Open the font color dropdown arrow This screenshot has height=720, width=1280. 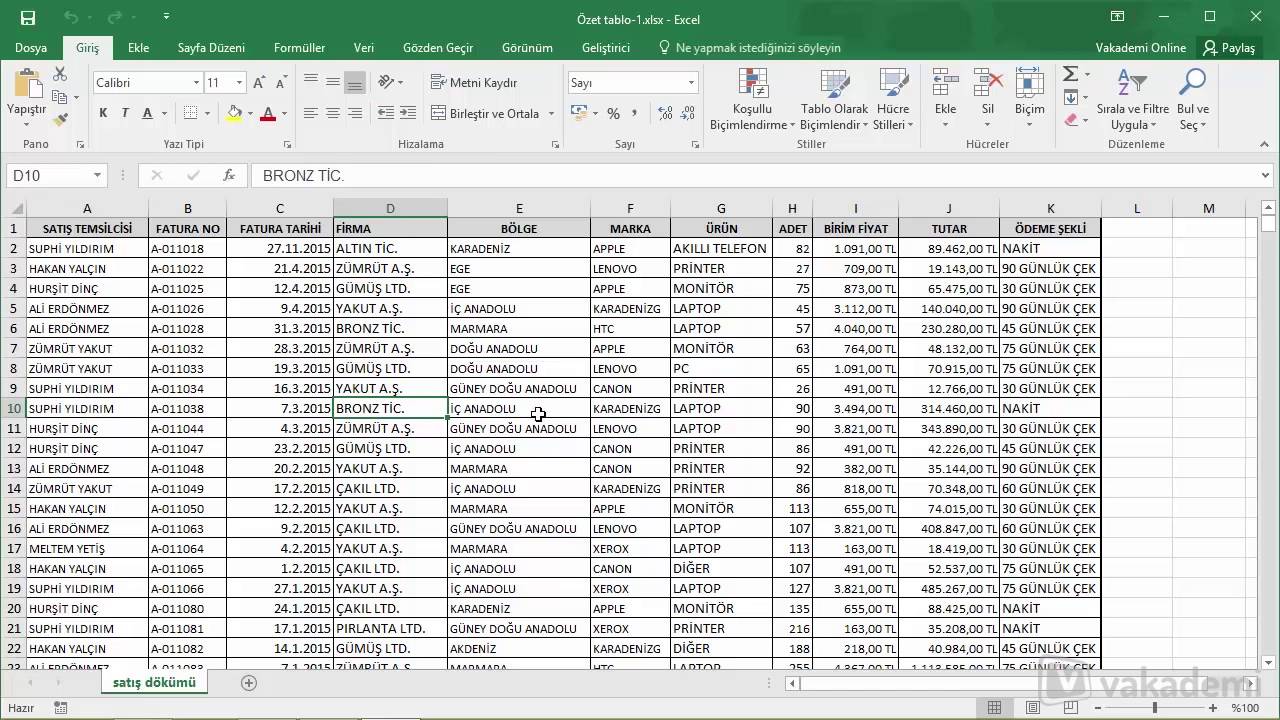[x=284, y=114]
